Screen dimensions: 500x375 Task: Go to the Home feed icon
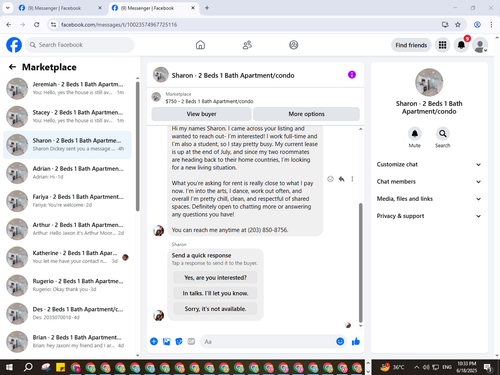coord(200,45)
